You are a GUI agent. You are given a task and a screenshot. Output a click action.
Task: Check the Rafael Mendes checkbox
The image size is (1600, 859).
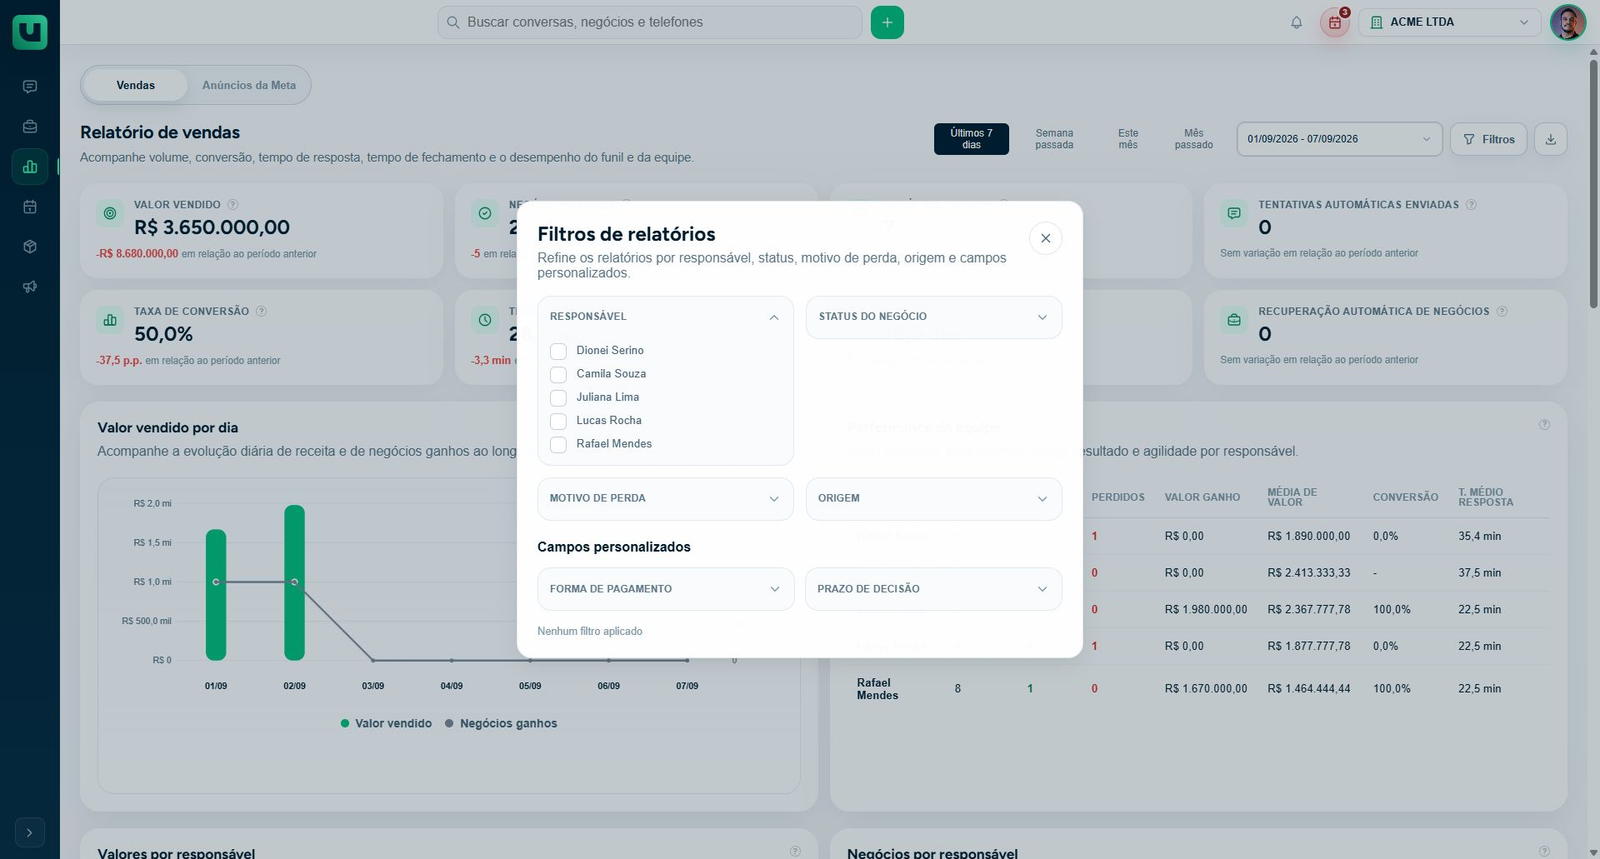point(558,444)
